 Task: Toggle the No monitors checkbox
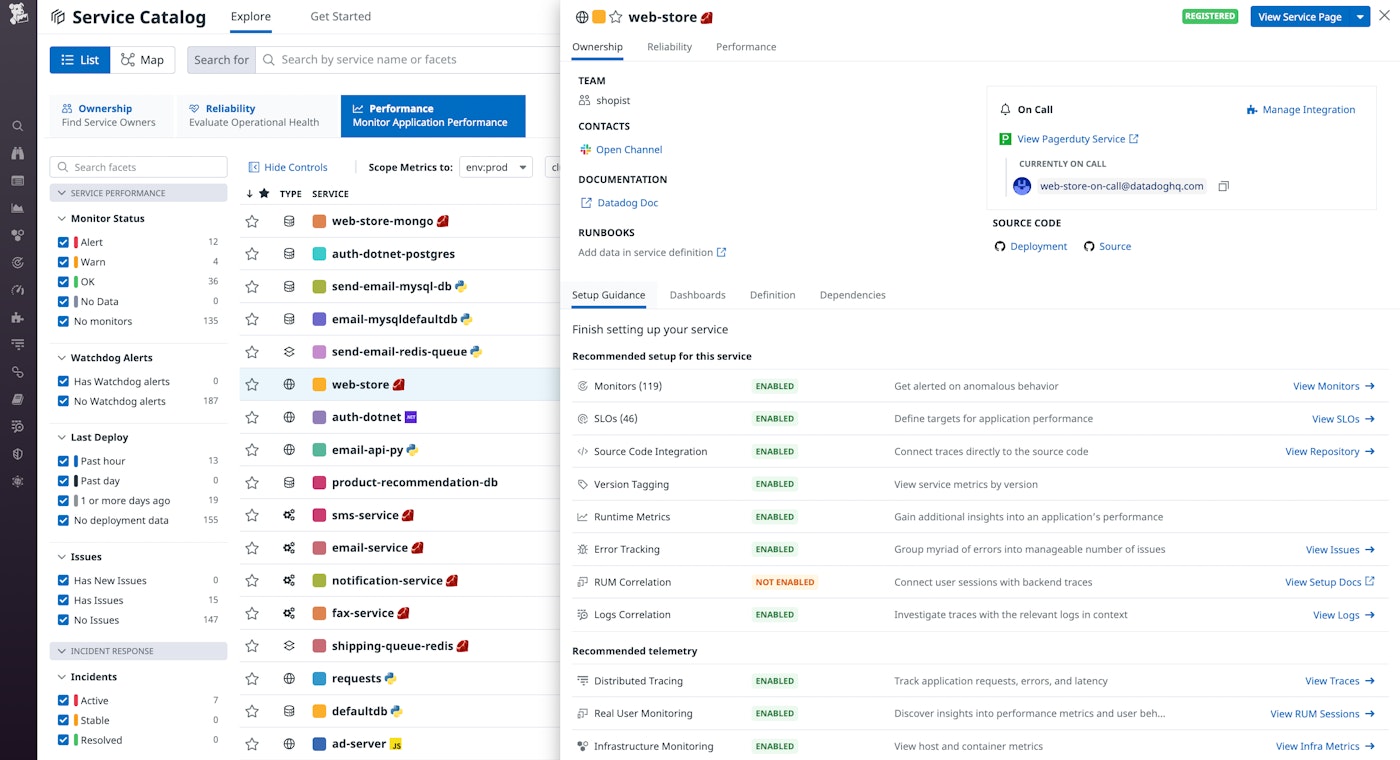pos(63,321)
